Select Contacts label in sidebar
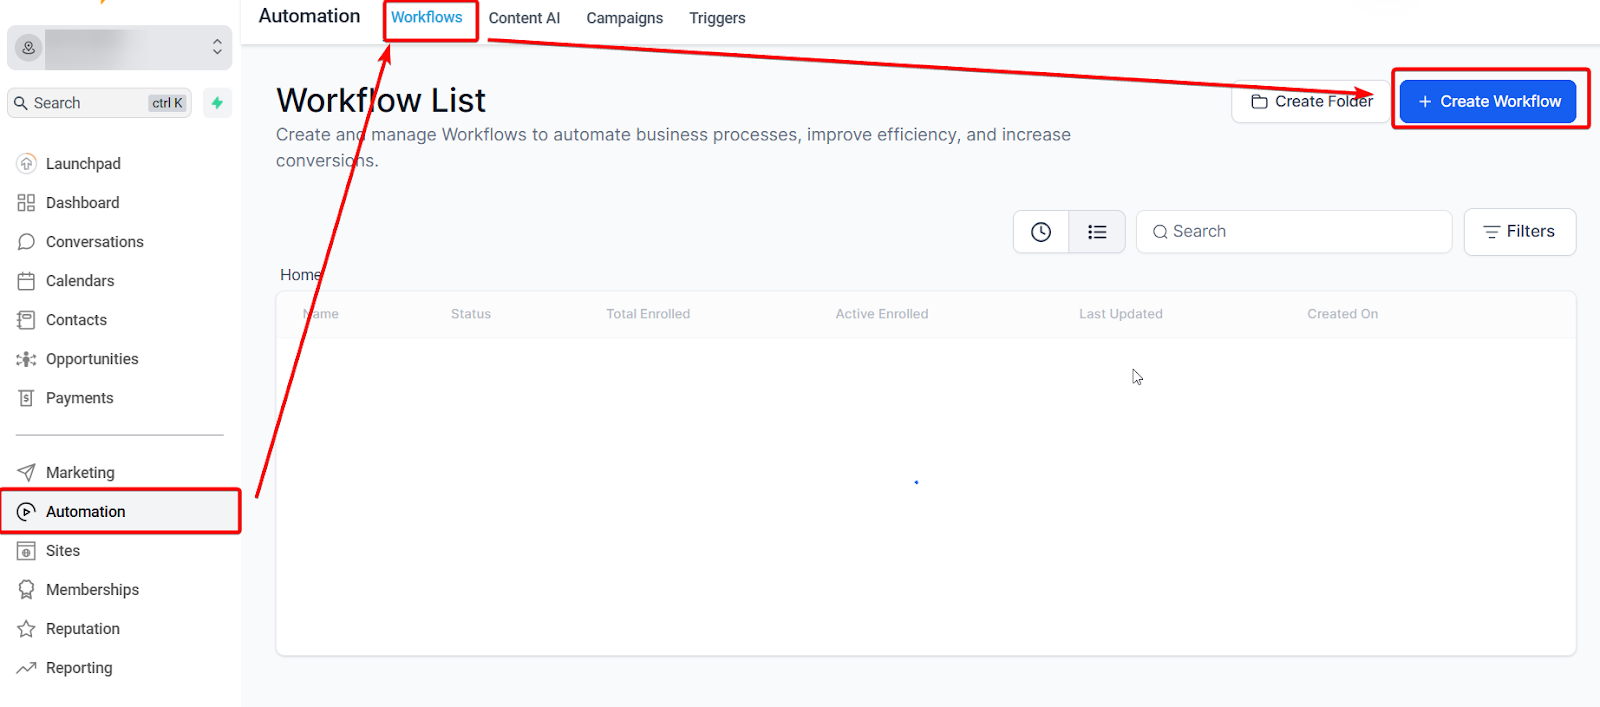 click(76, 320)
